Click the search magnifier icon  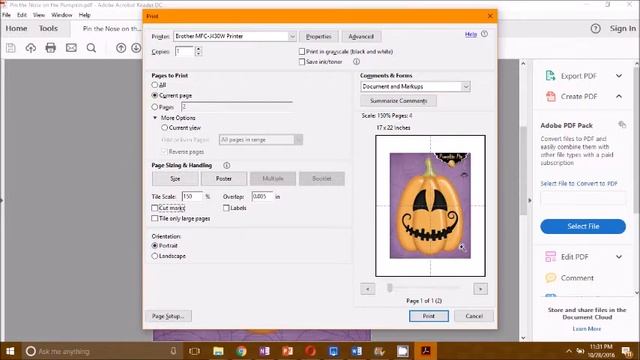[x=91, y=48]
